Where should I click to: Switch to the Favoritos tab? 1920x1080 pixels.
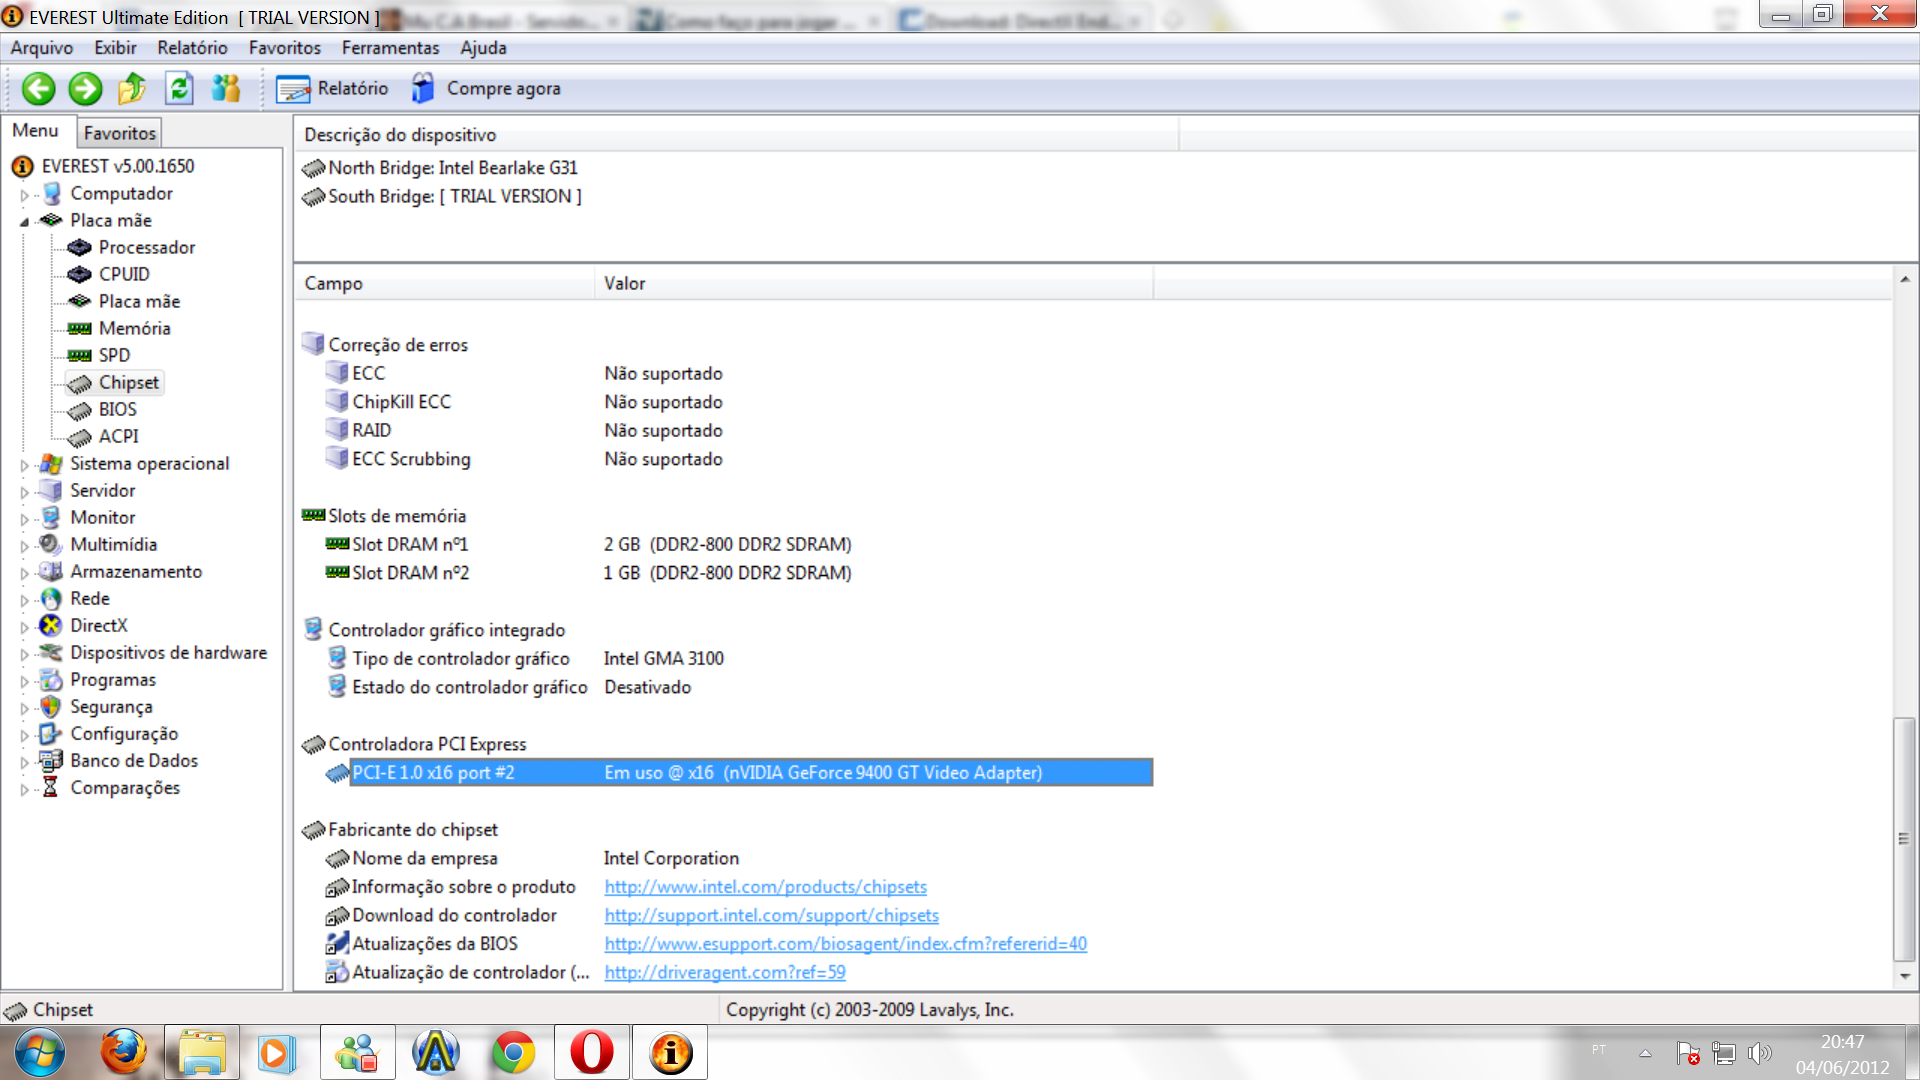[120, 133]
